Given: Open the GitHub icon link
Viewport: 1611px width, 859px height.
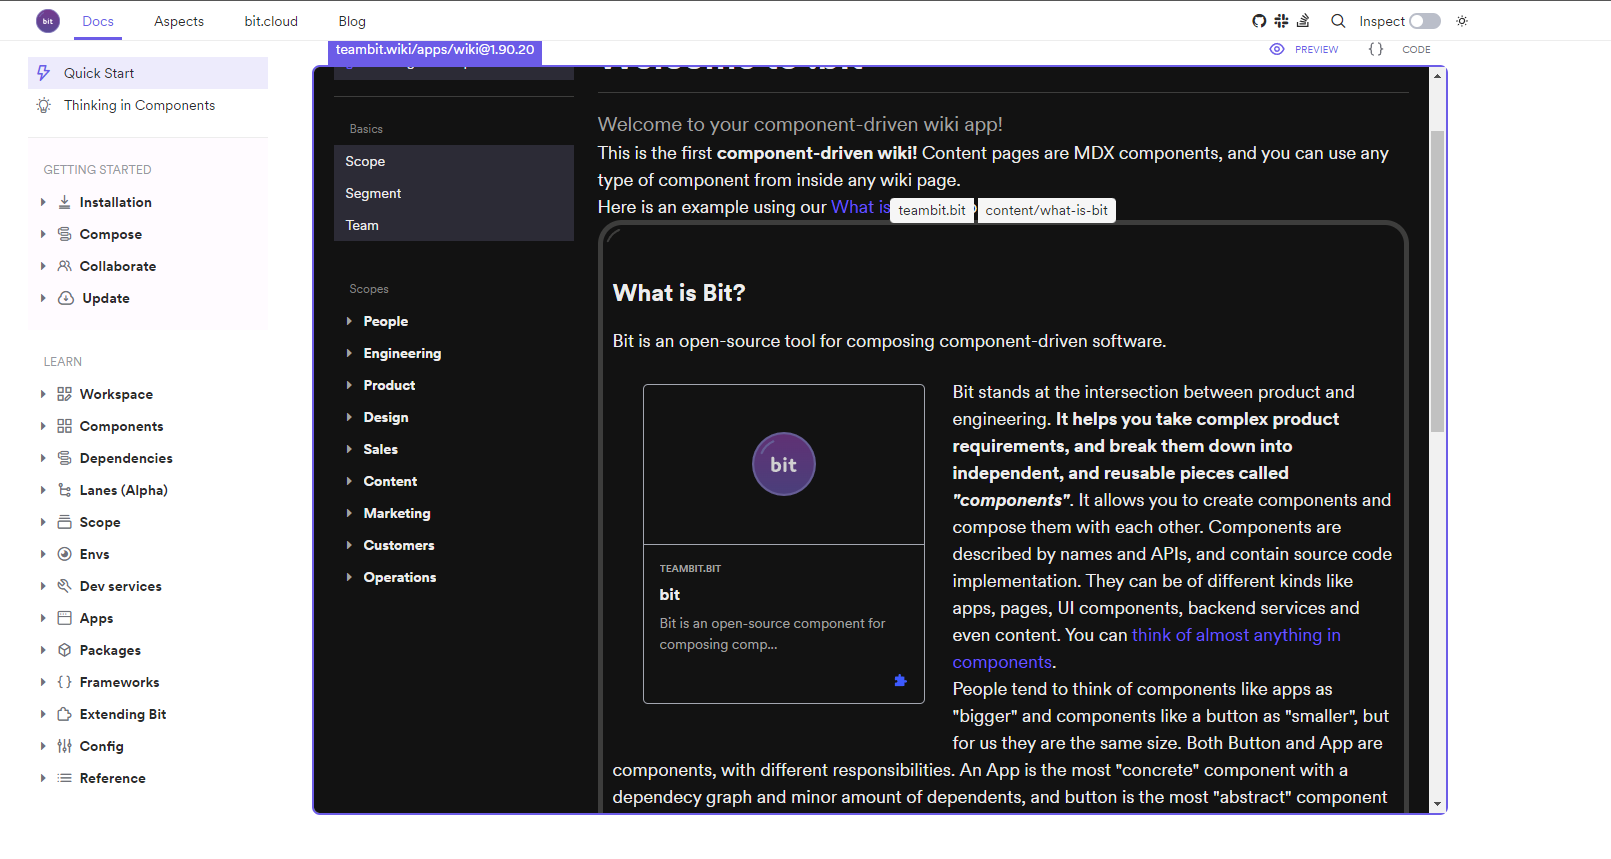Looking at the screenshot, I should (1259, 21).
